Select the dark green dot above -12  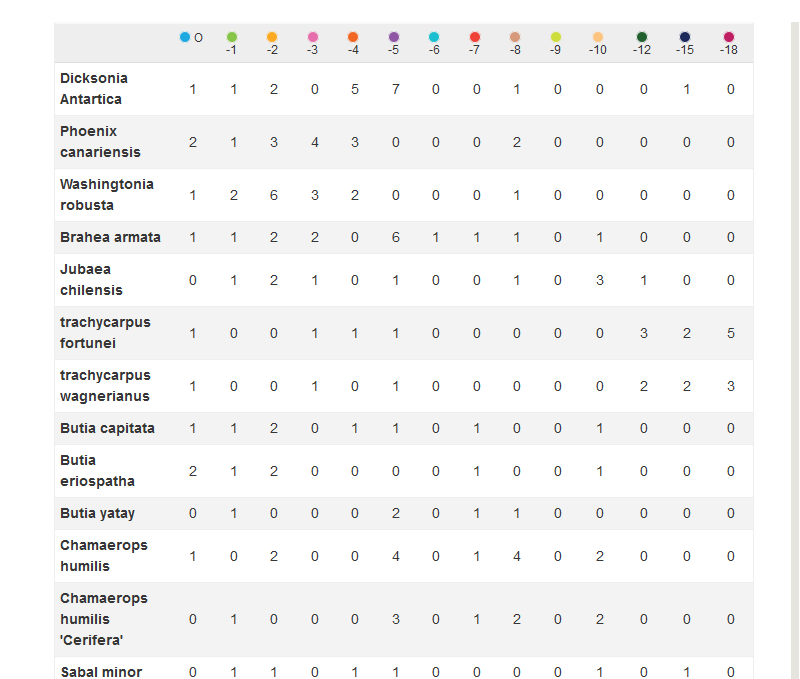(642, 37)
